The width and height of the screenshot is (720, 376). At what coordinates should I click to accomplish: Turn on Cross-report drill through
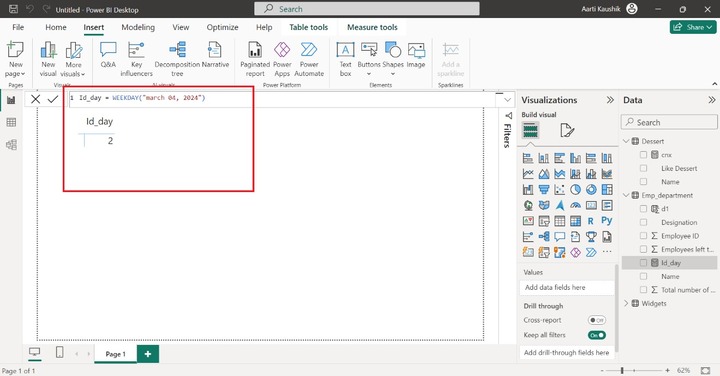596,320
